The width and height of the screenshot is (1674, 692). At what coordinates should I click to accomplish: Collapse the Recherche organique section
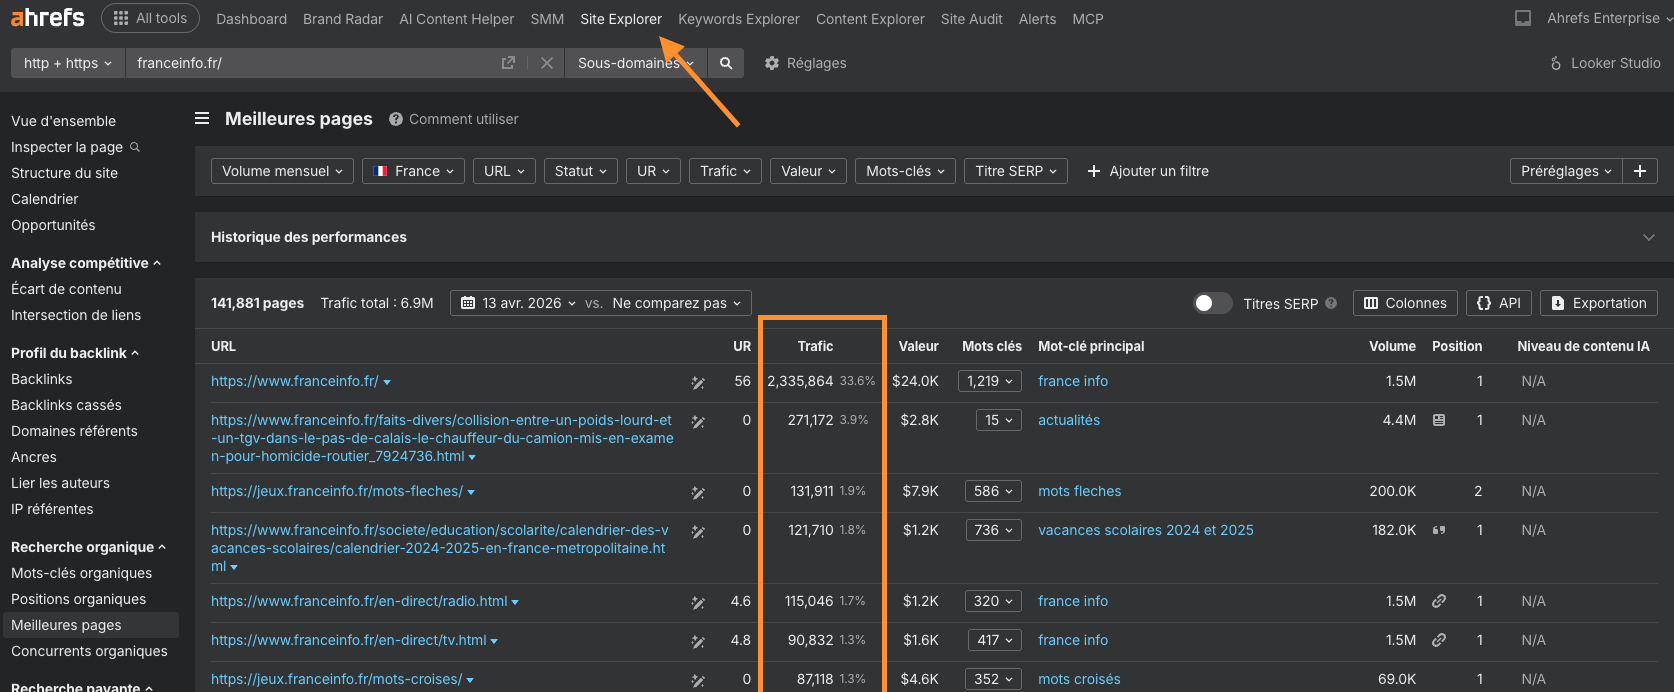coord(89,547)
